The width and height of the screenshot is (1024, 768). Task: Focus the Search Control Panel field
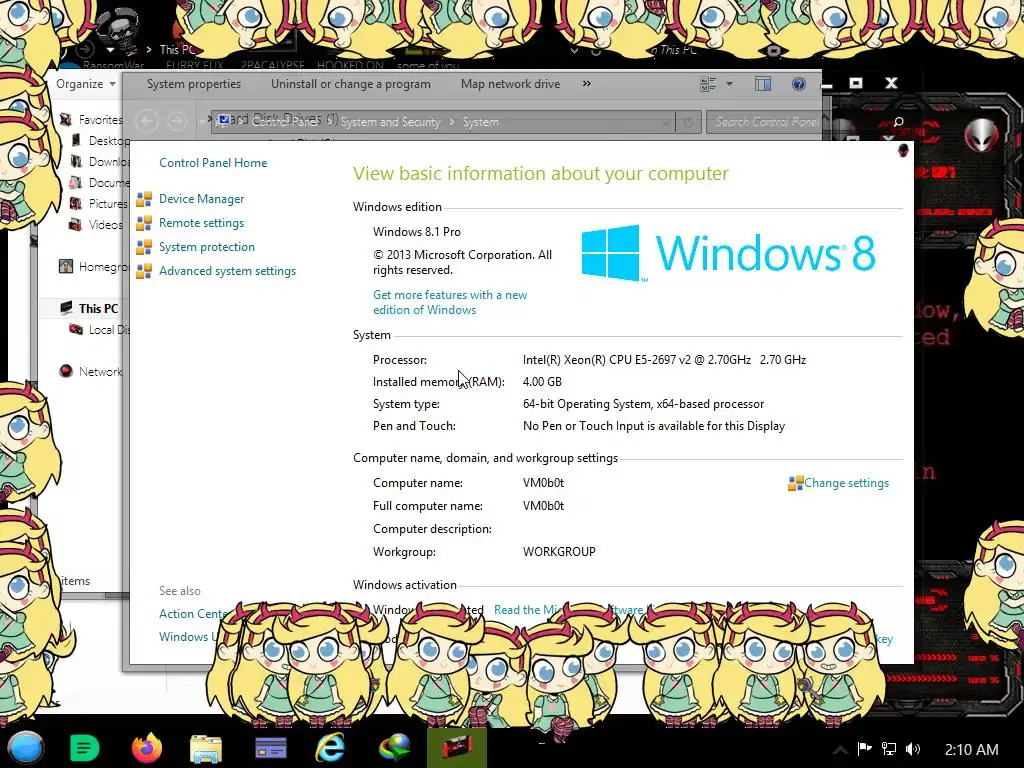pos(765,122)
